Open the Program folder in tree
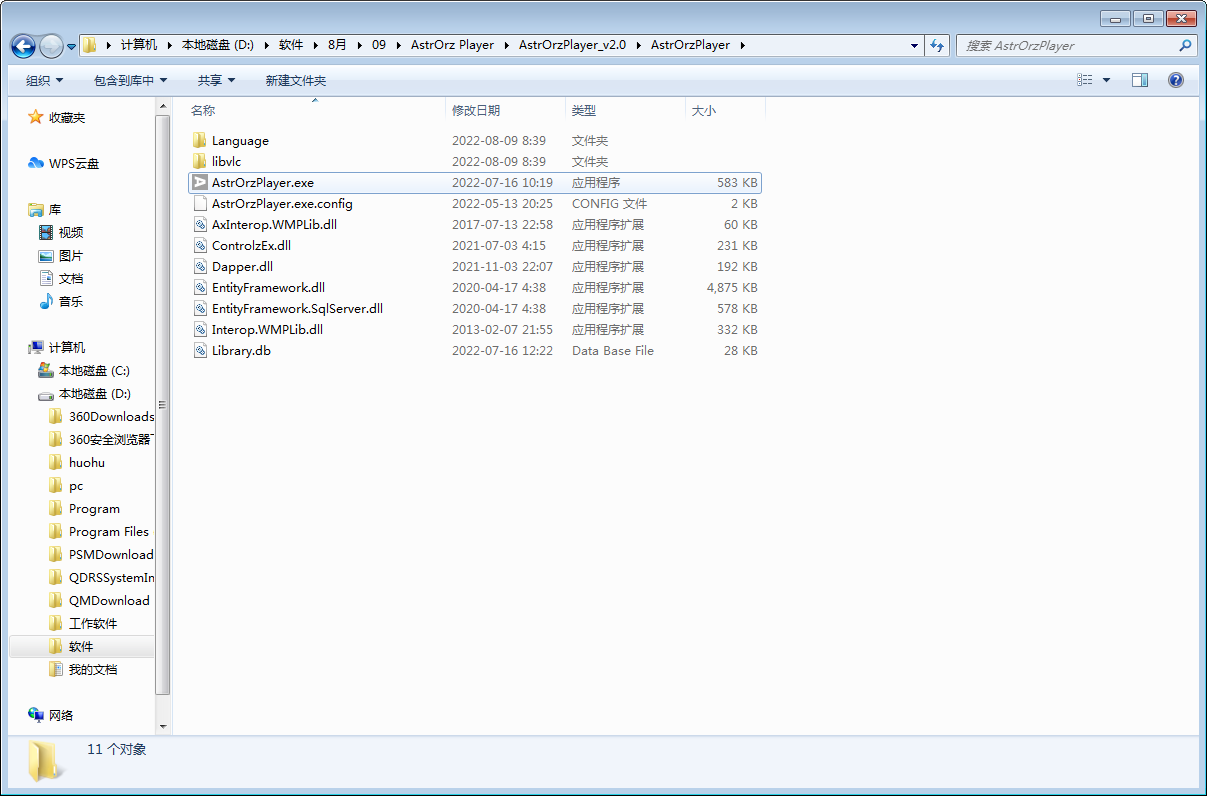This screenshot has height=796, width=1207. tap(94, 509)
